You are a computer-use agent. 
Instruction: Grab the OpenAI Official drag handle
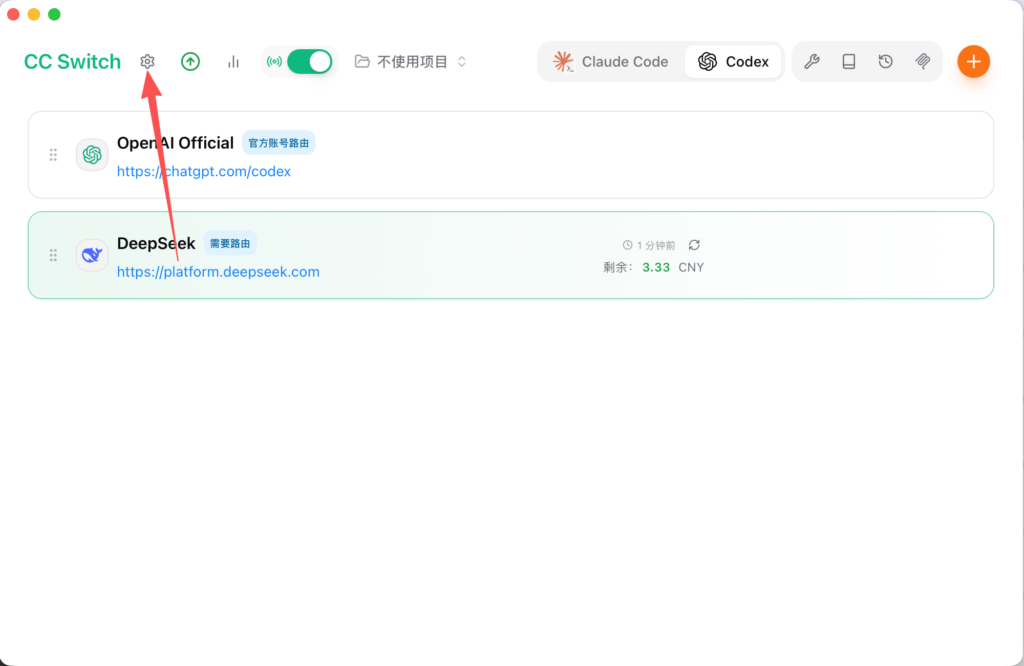point(54,155)
